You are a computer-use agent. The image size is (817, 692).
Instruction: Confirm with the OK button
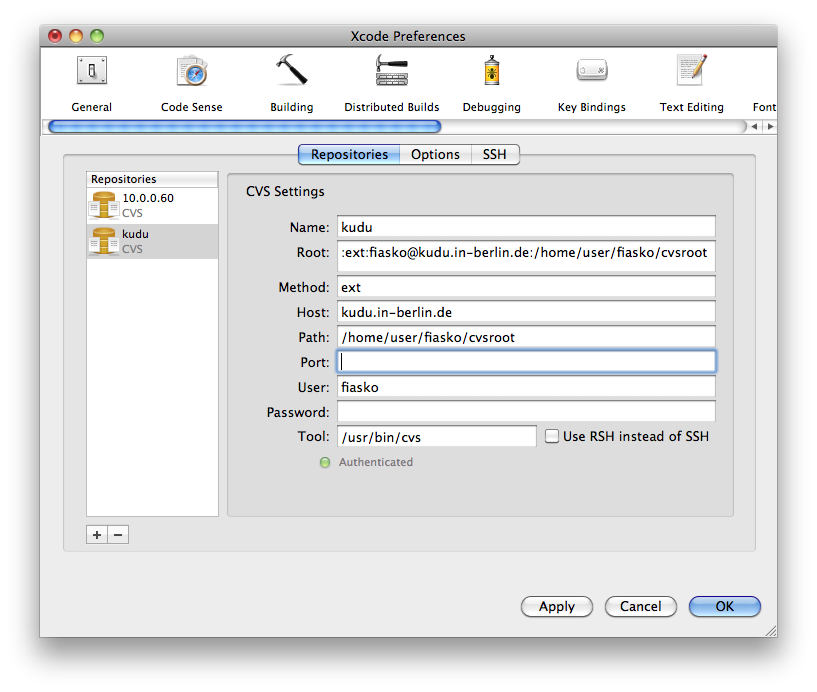(724, 606)
